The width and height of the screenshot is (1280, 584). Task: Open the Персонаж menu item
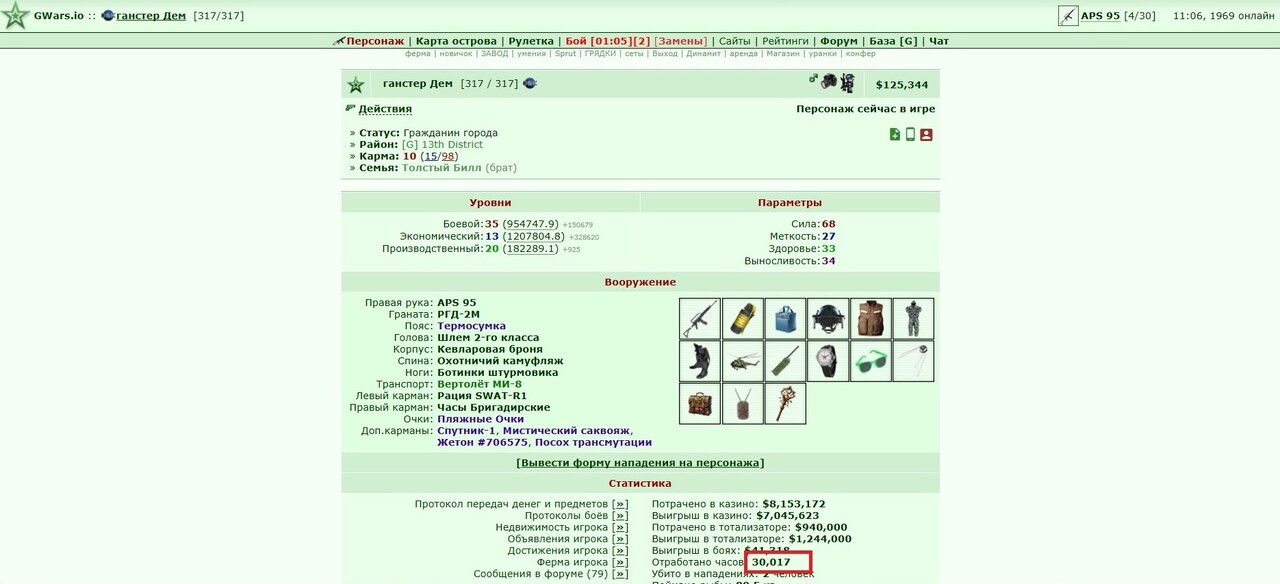375,41
